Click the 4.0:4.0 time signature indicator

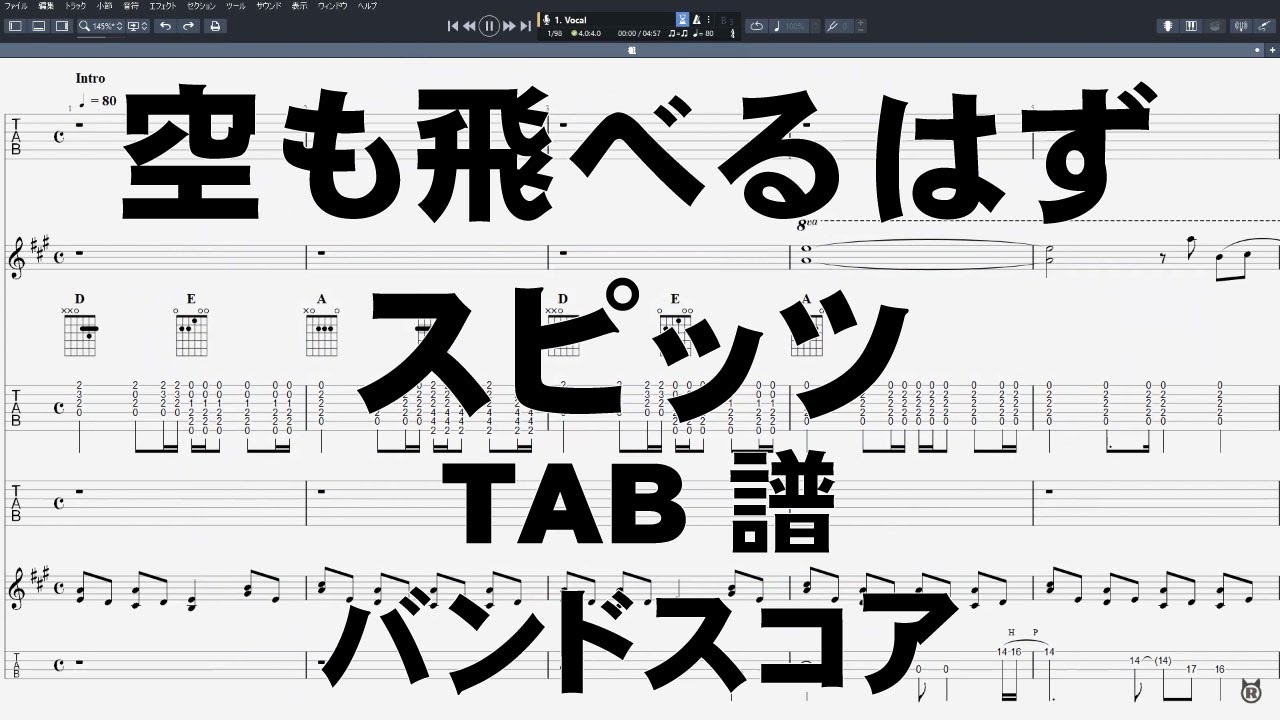586,34
